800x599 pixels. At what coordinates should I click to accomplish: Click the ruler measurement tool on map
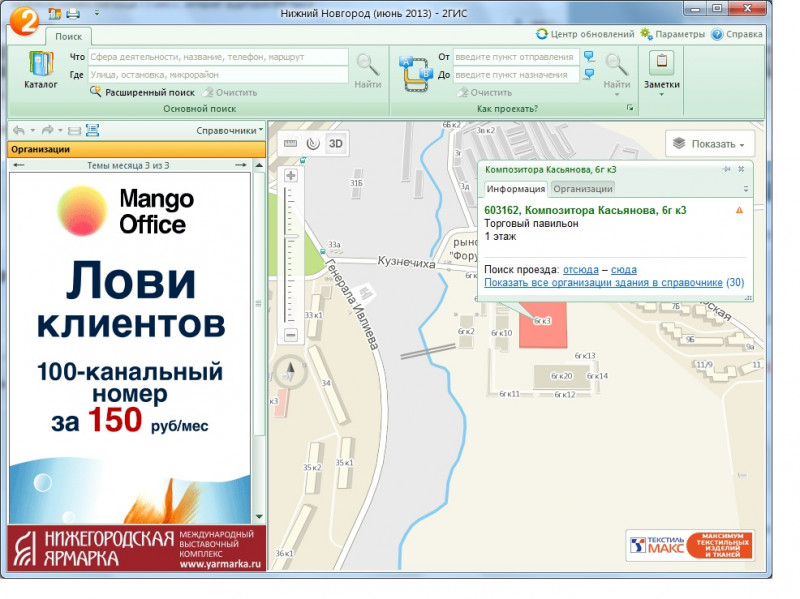point(291,143)
